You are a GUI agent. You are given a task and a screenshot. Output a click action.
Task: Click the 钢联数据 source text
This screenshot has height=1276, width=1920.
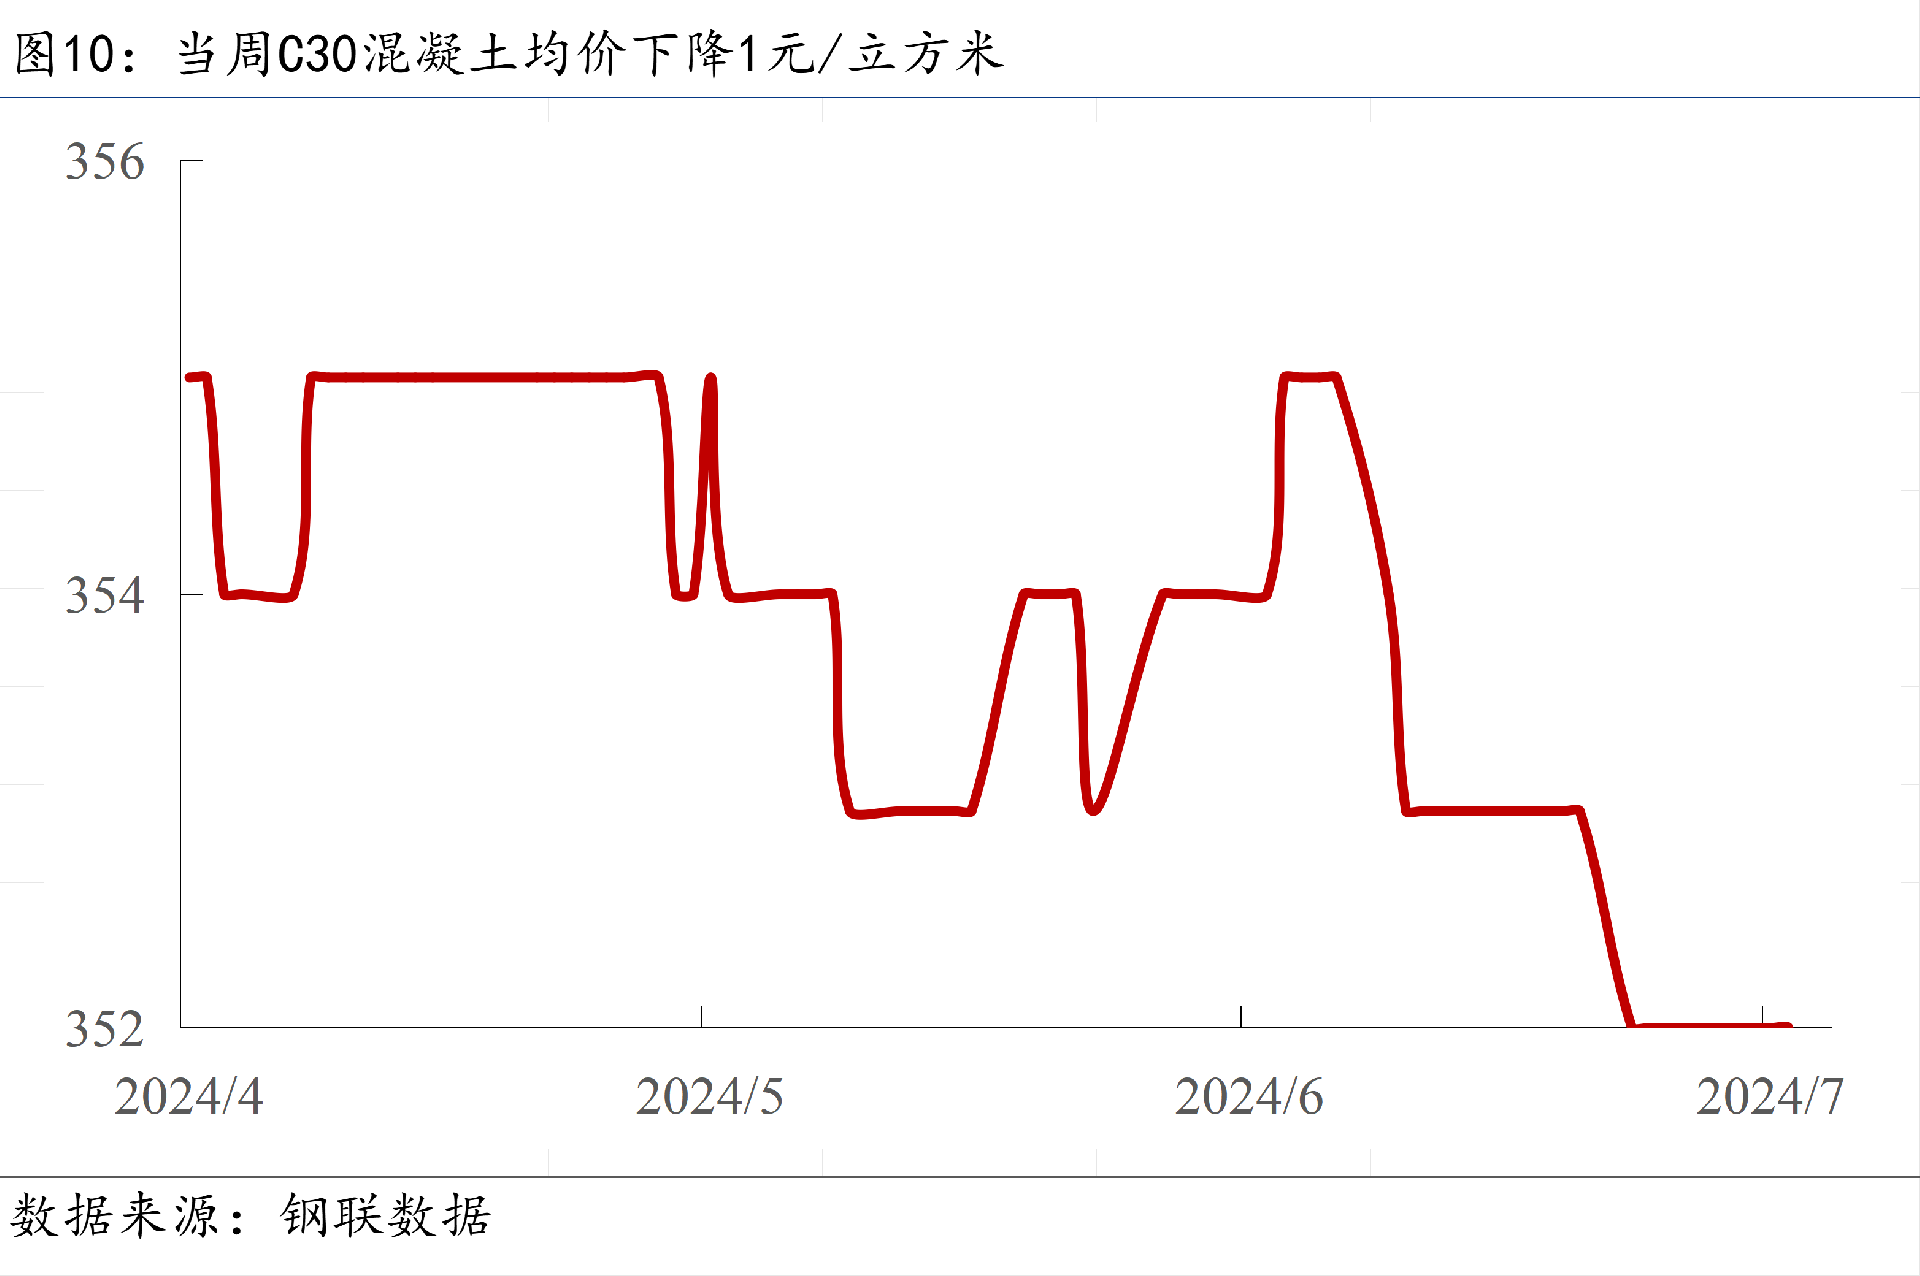click(386, 1216)
